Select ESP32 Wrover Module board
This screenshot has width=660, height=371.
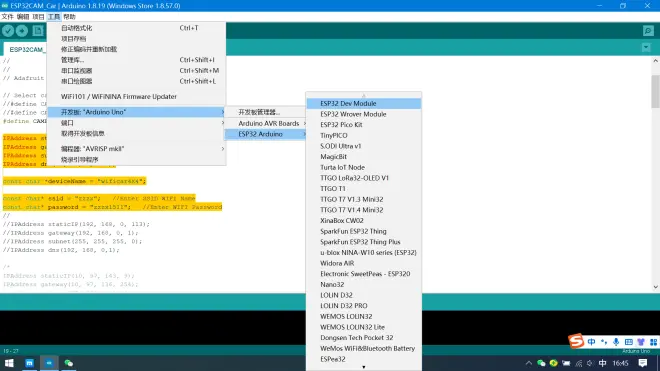point(364,114)
